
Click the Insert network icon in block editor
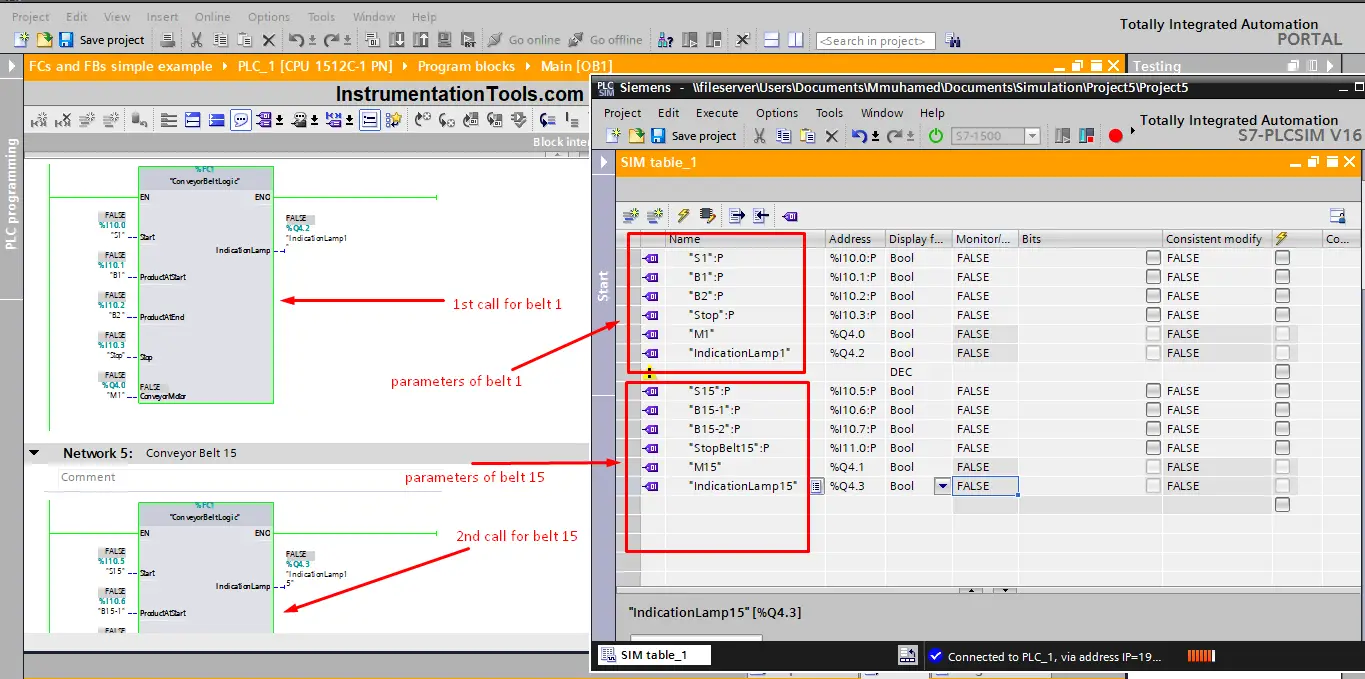click(x=39, y=120)
